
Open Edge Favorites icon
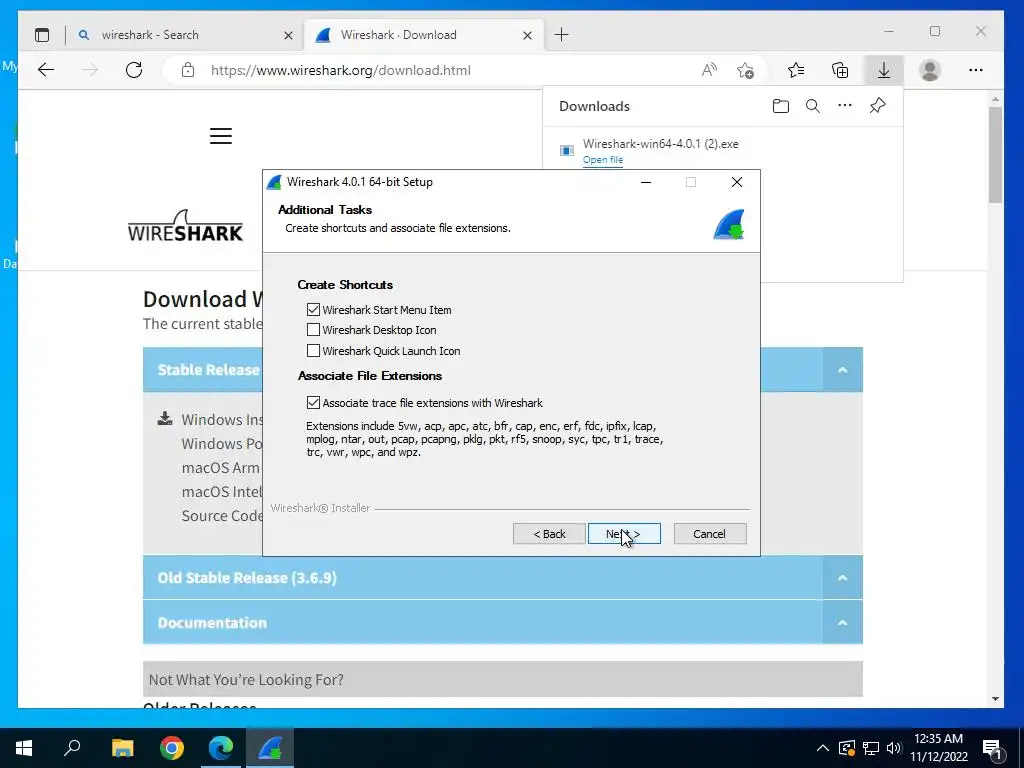coord(796,70)
